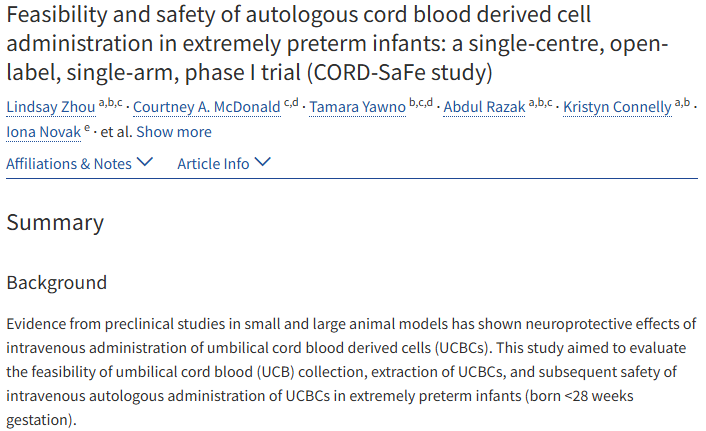Click Show more to reveal all authors
Image resolution: width=706 pixels, height=431 pixels.
click(174, 132)
